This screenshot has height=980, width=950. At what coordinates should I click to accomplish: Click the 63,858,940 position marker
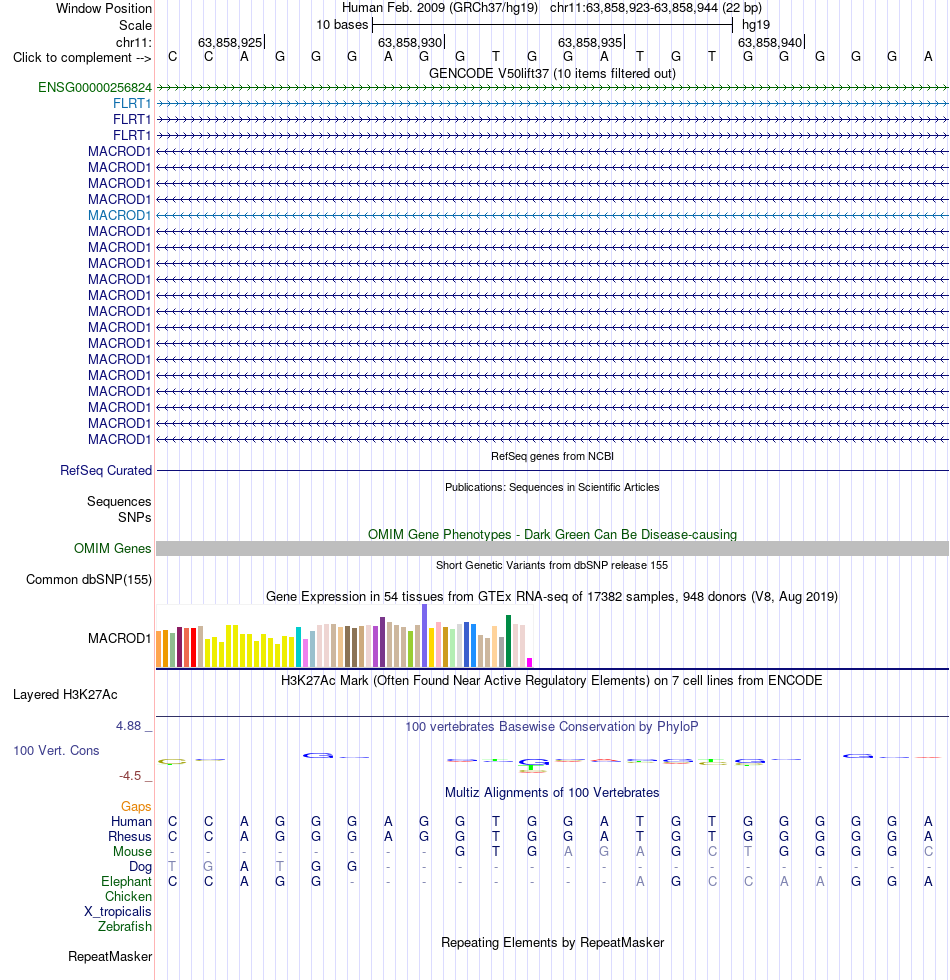pos(771,42)
